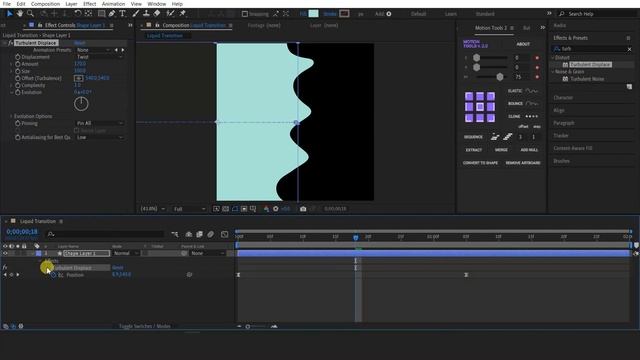Click the Stroke color swatch
Screen dimensions: 640x360
(344, 13)
